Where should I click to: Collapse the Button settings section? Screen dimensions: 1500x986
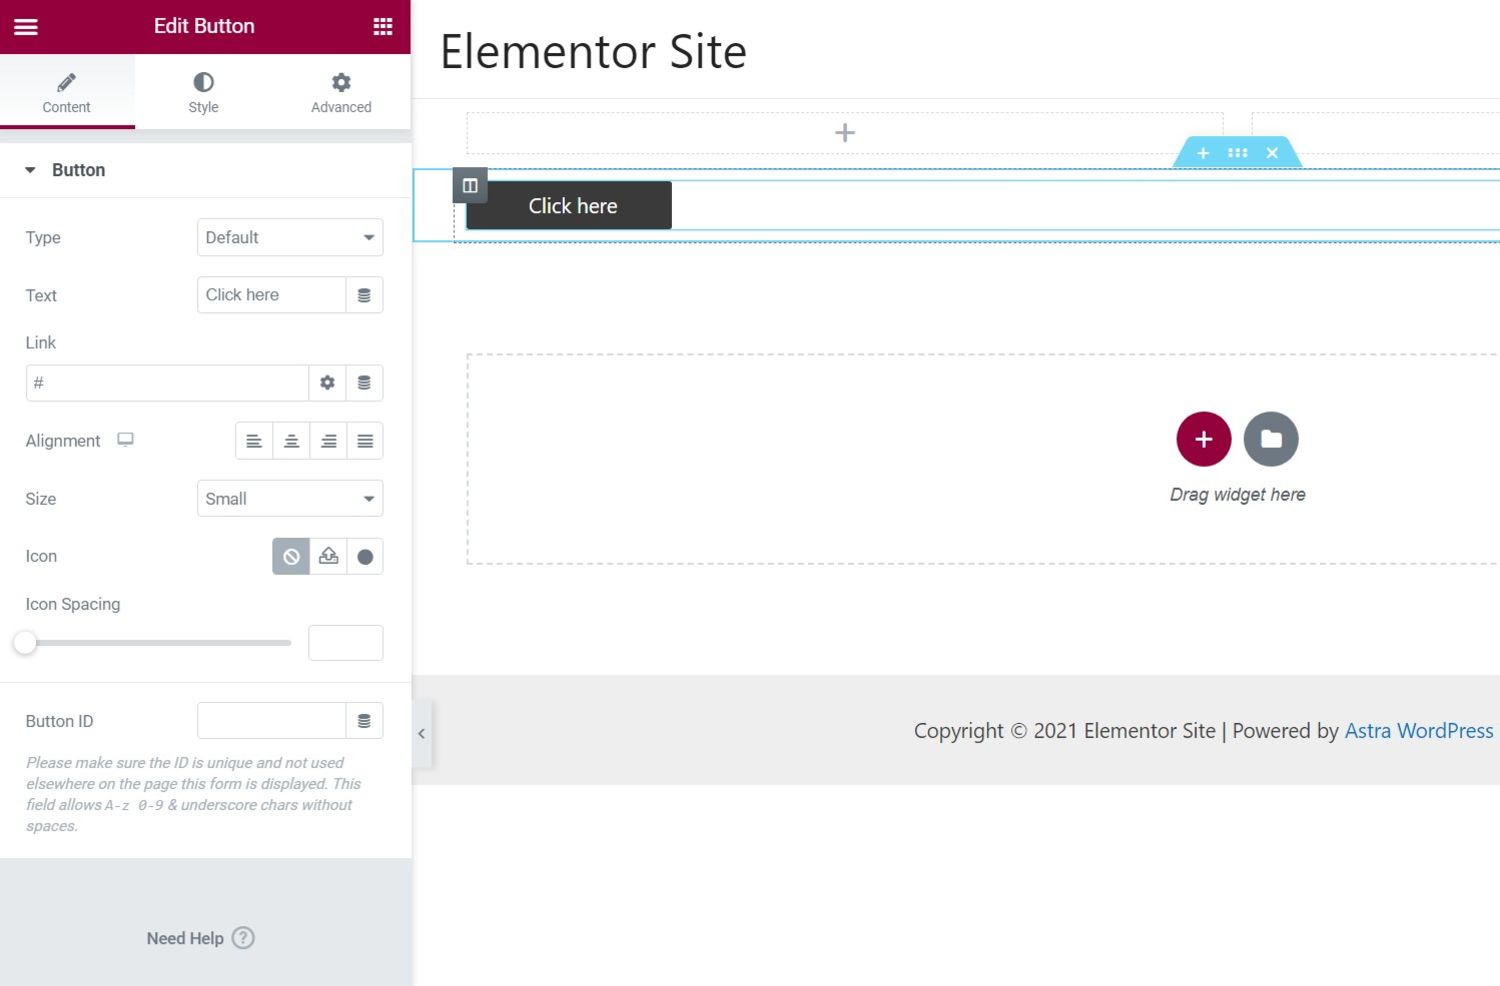click(x=30, y=170)
